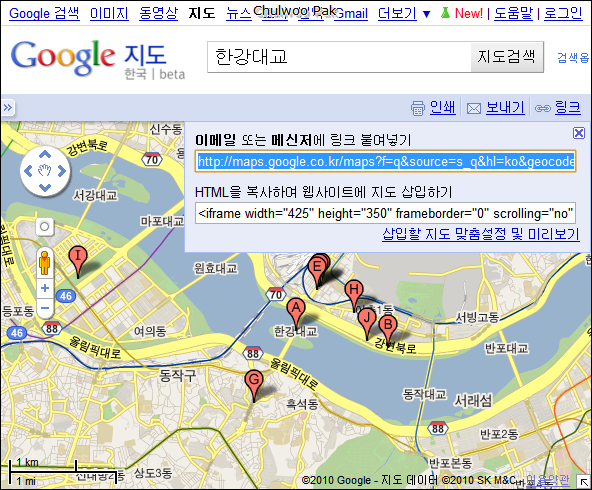Open 보내기 send link
Screen dimensions: 592x490
click(505, 108)
